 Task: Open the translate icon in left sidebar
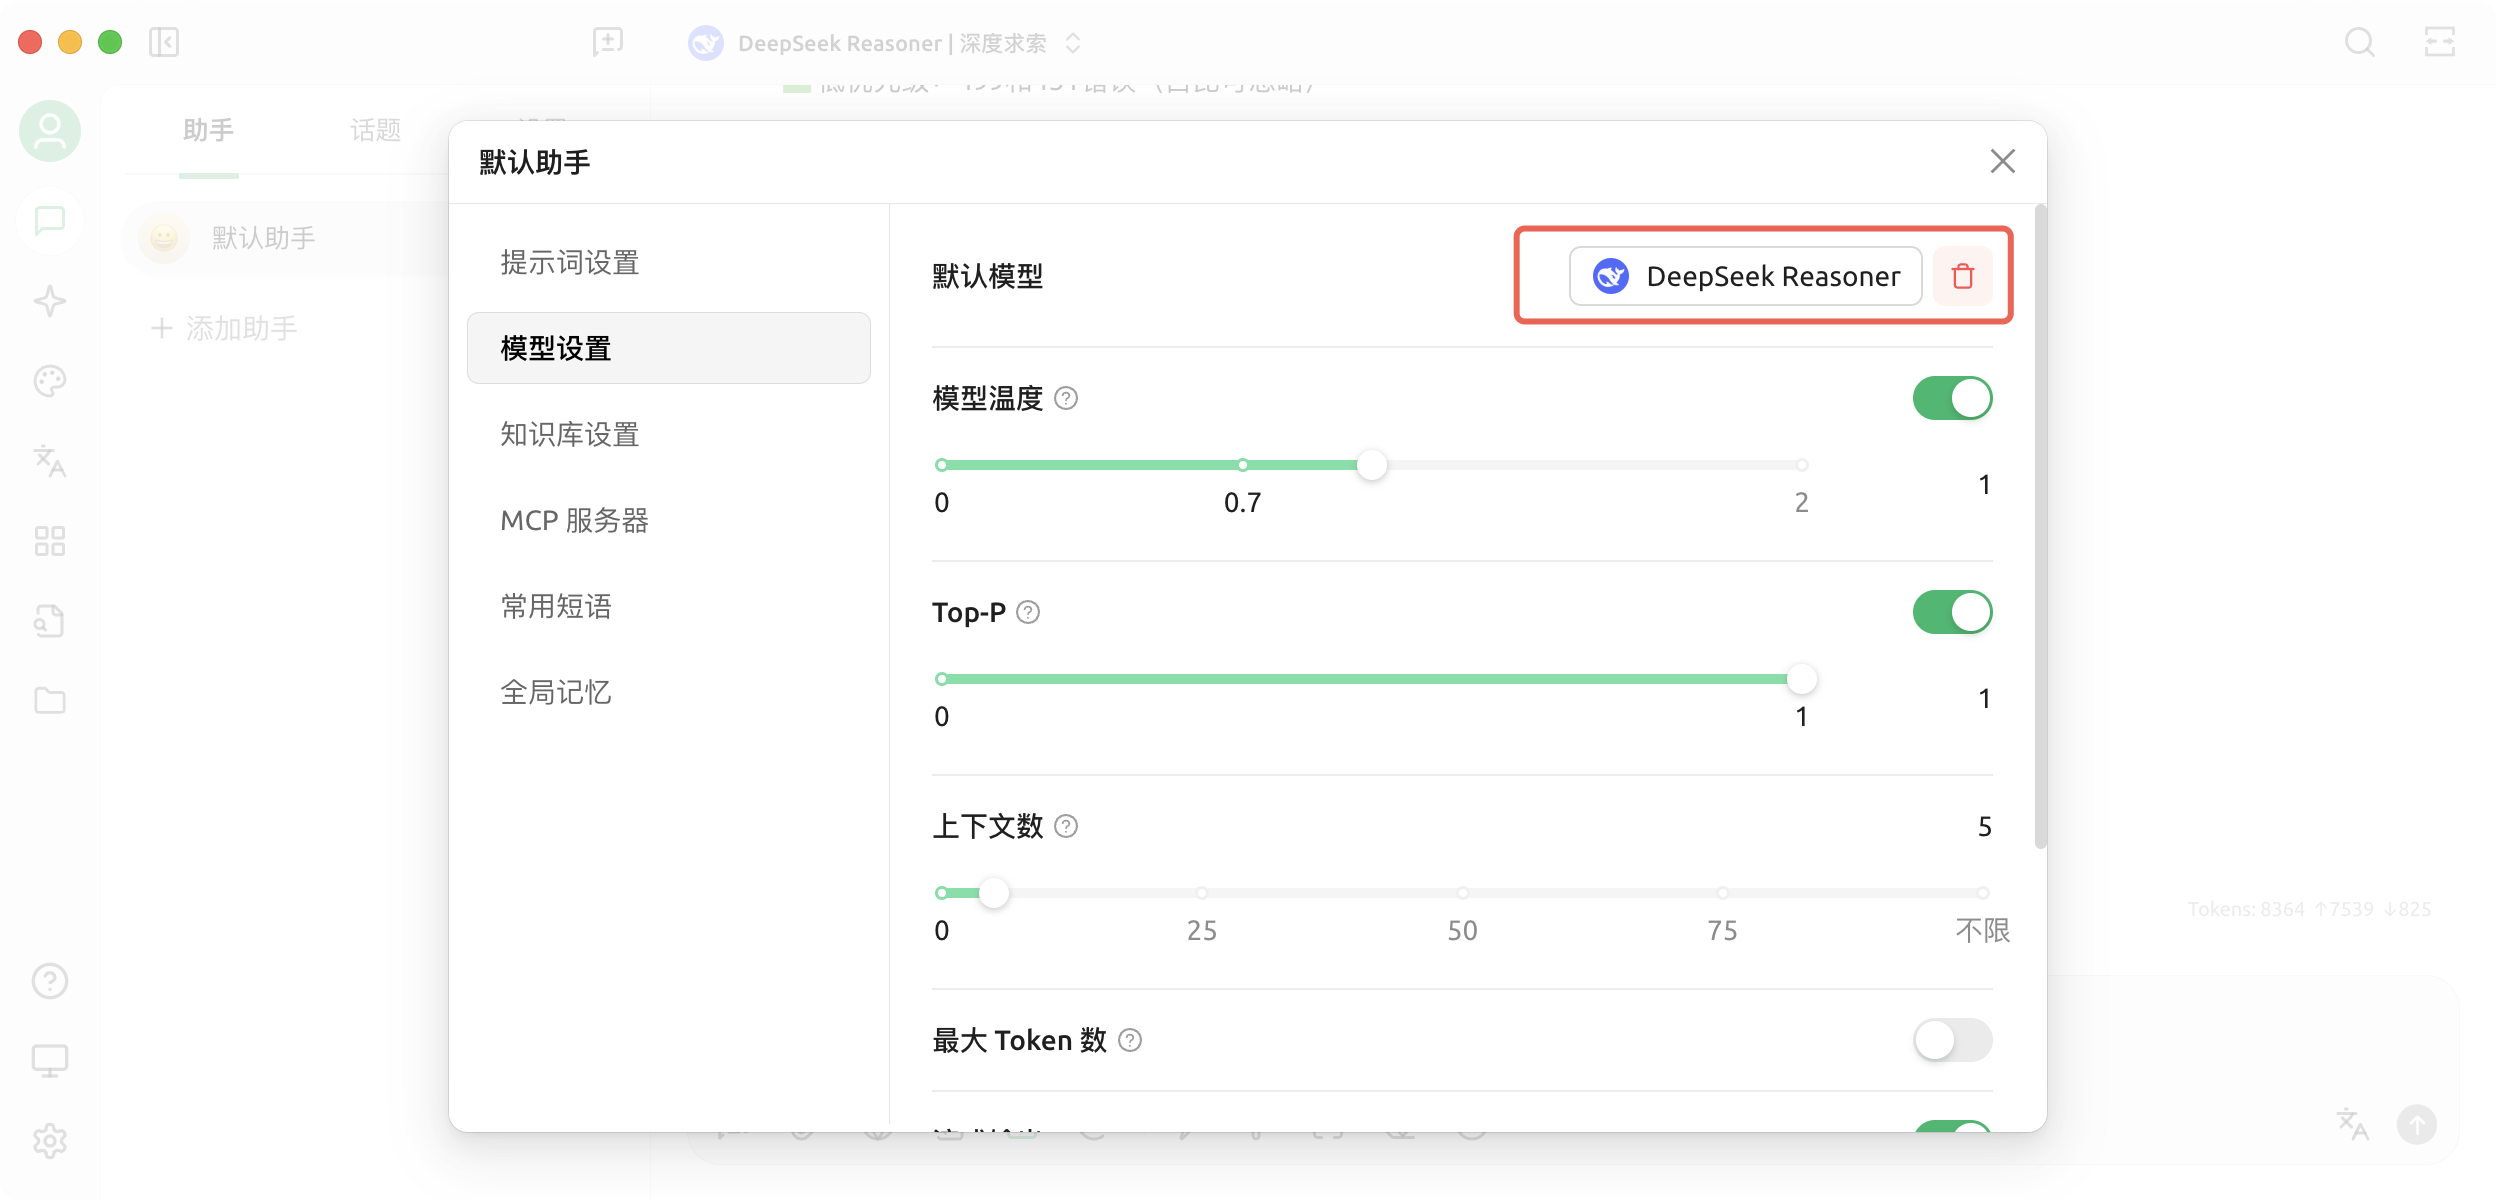click(x=50, y=461)
